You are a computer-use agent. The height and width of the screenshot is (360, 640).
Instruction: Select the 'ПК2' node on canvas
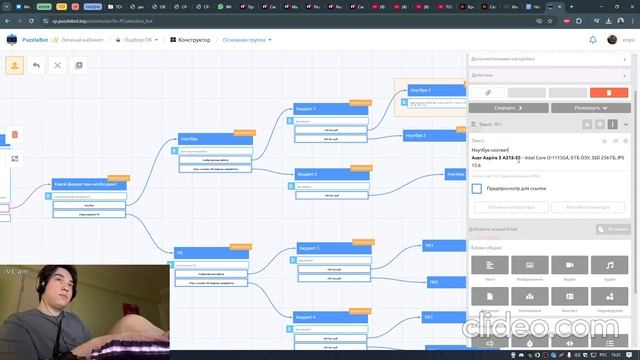(x=447, y=282)
